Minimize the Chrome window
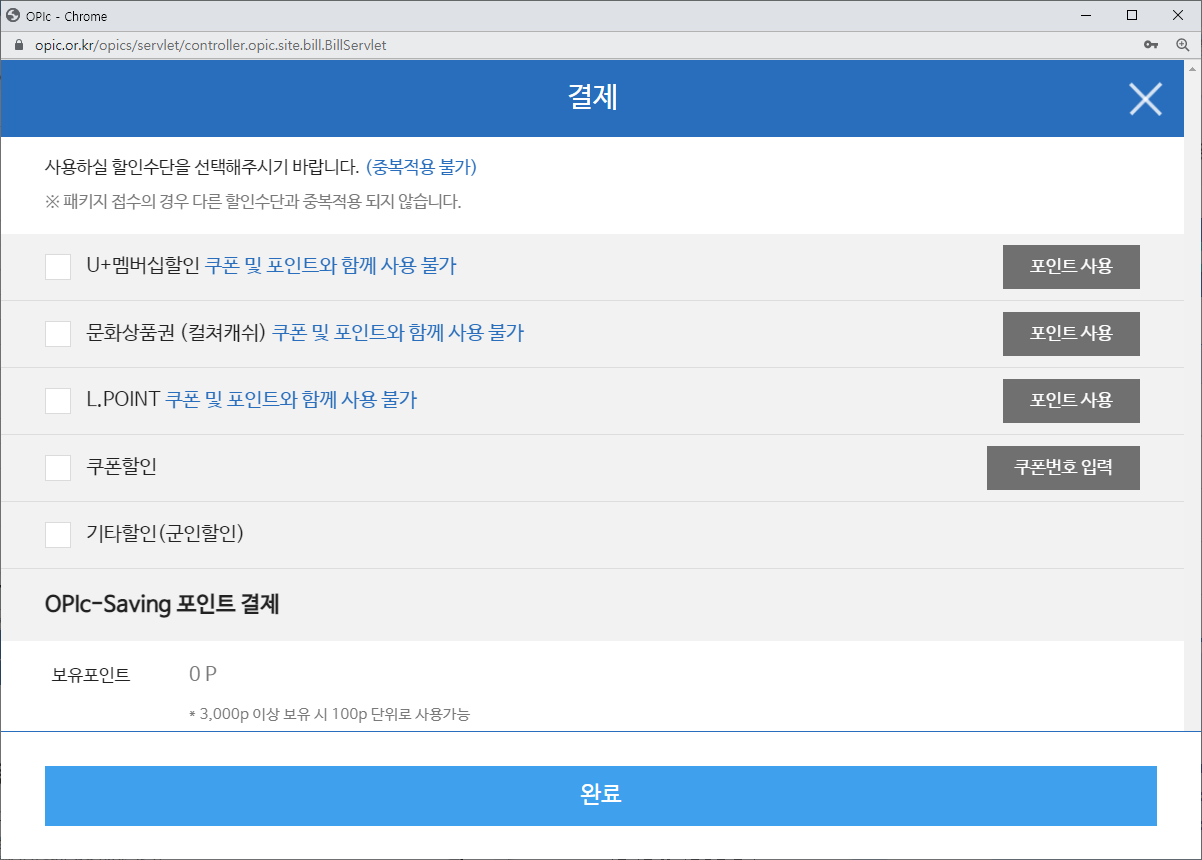Viewport: 1202px width, 860px height. (1086, 15)
